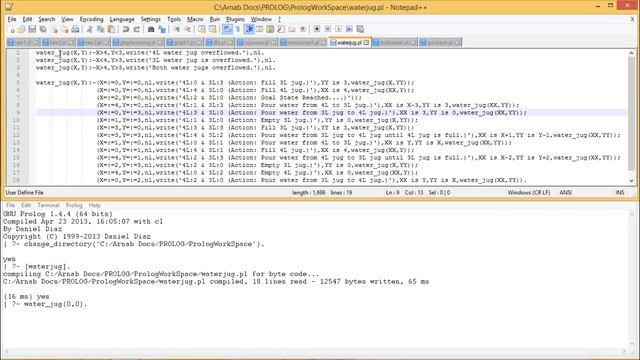Click the 'Goal State Reached' code line
This screenshot has height=360, width=640.
[229, 98]
